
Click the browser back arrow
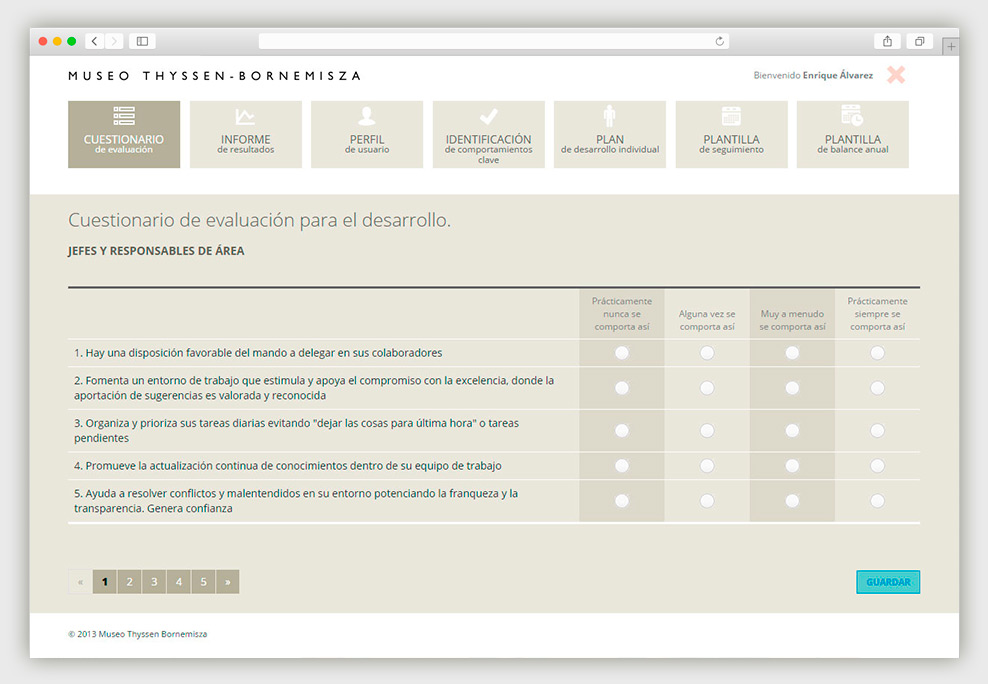(95, 41)
